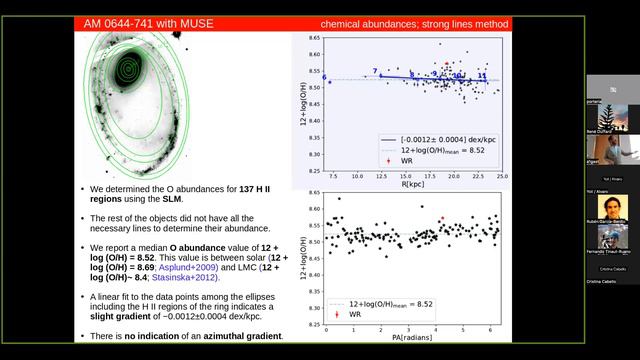Click the PA[radians] axis label

point(412,338)
